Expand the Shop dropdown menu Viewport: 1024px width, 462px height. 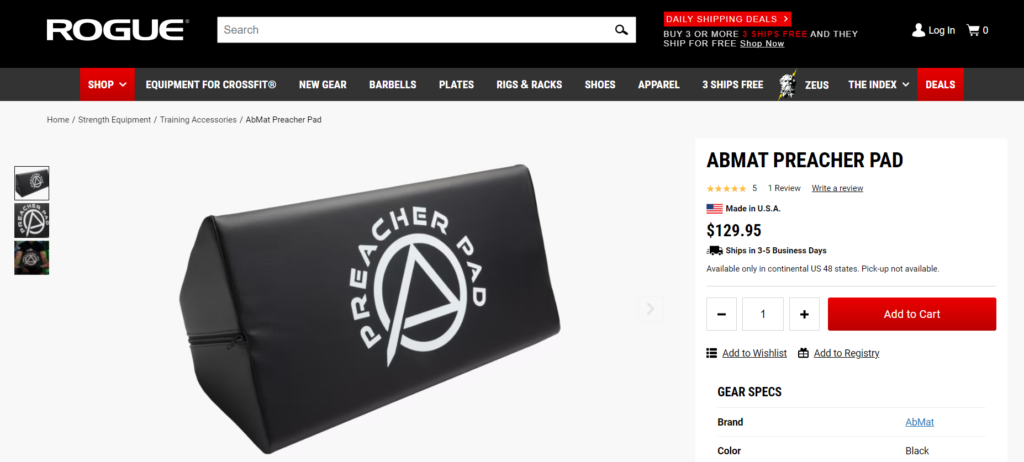tap(107, 84)
